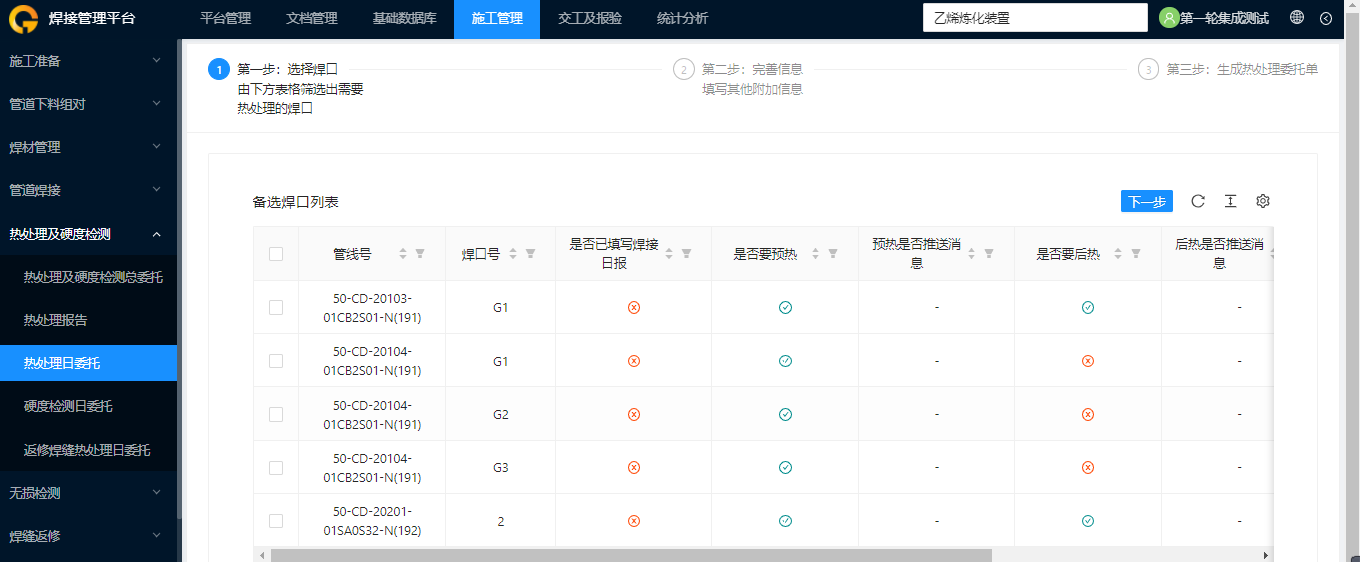Expand the 无损检测 sidebar menu

pyautogui.click(x=88, y=493)
